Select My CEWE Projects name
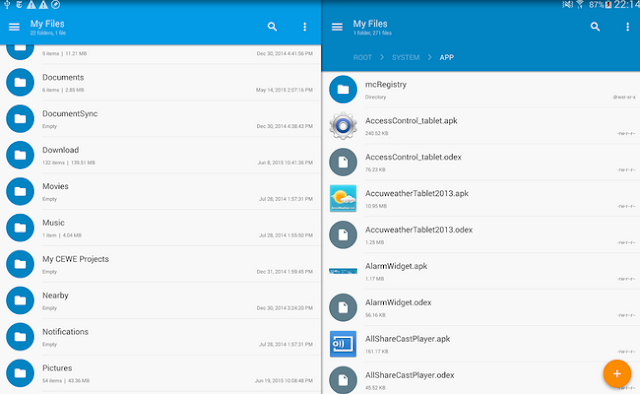 click(76, 259)
